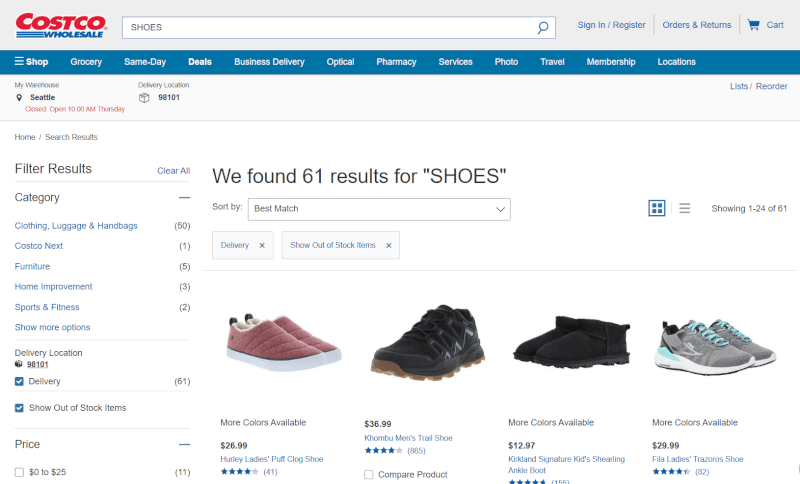Open the Membership menu item
Screen dimensions: 800x484
(x=611, y=62)
